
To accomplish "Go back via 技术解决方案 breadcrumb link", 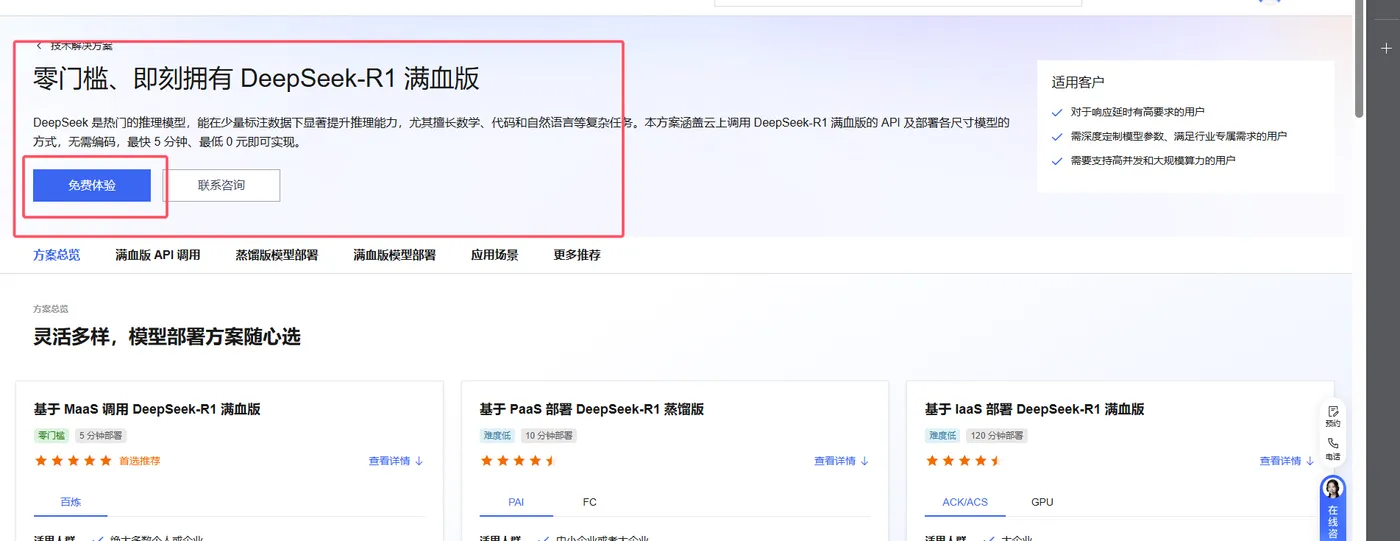I will pos(75,46).
